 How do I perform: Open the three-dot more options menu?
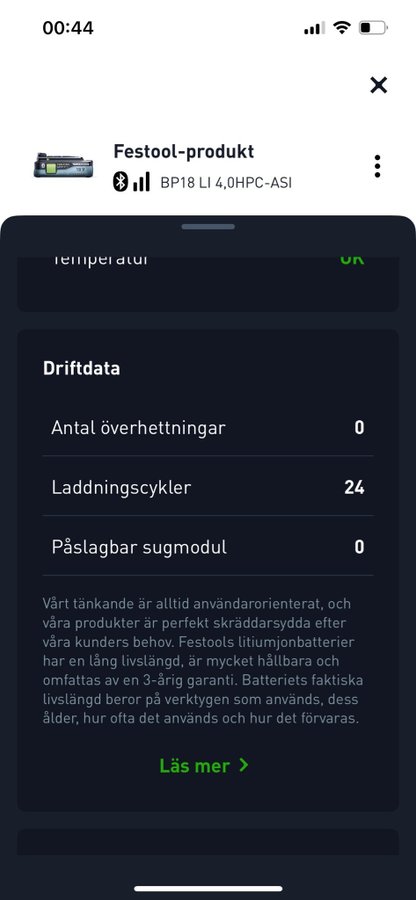pyautogui.click(x=377, y=166)
